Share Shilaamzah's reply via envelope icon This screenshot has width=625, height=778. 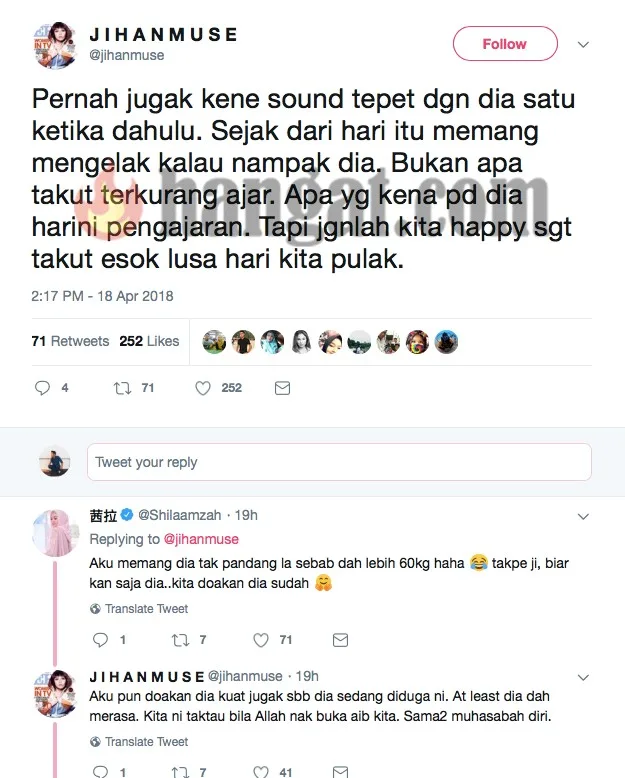340,640
